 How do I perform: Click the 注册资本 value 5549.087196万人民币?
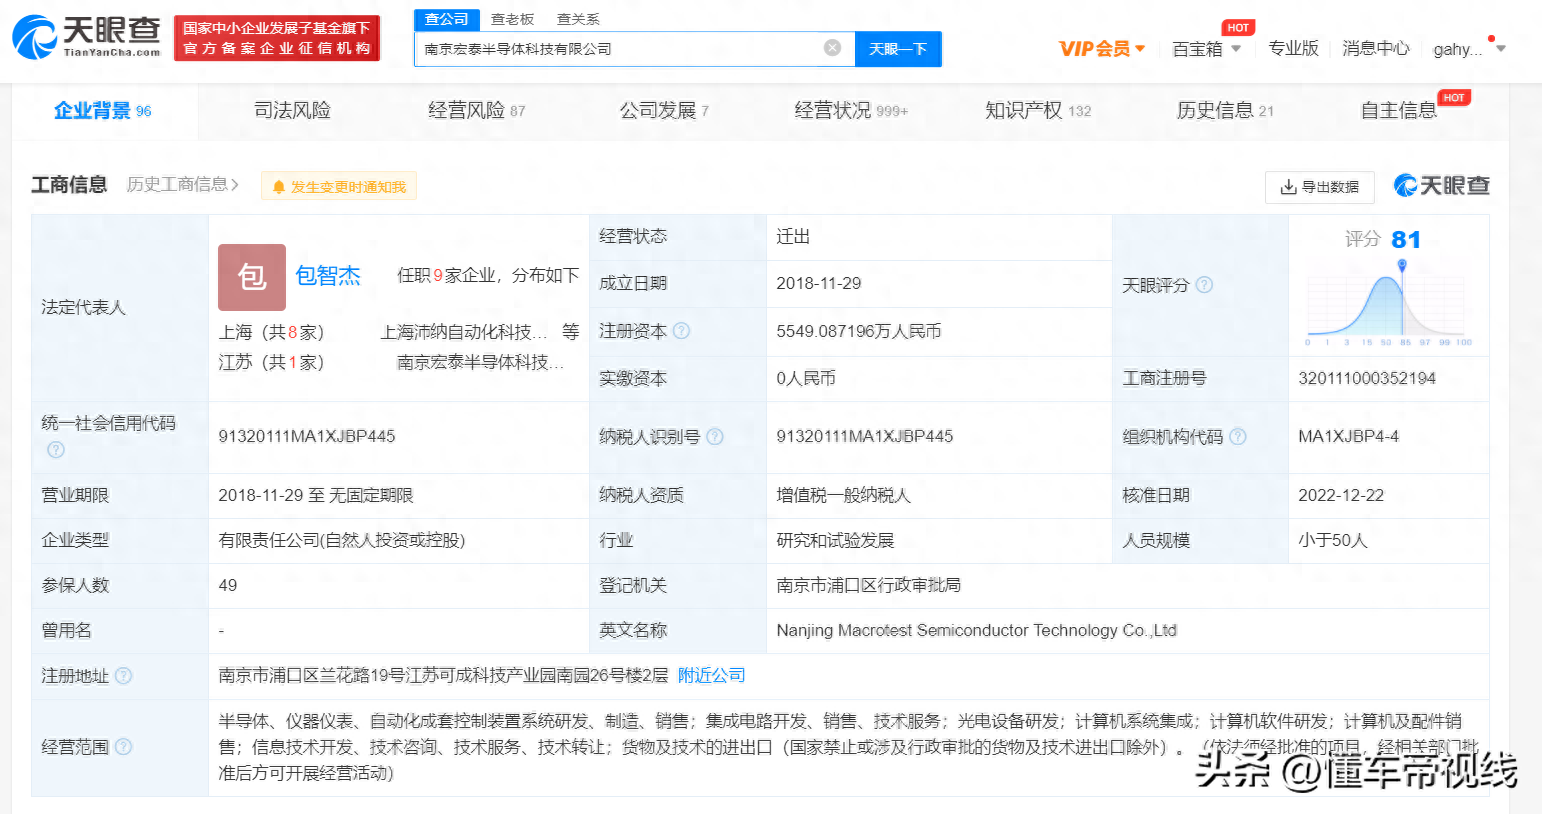(x=859, y=331)
